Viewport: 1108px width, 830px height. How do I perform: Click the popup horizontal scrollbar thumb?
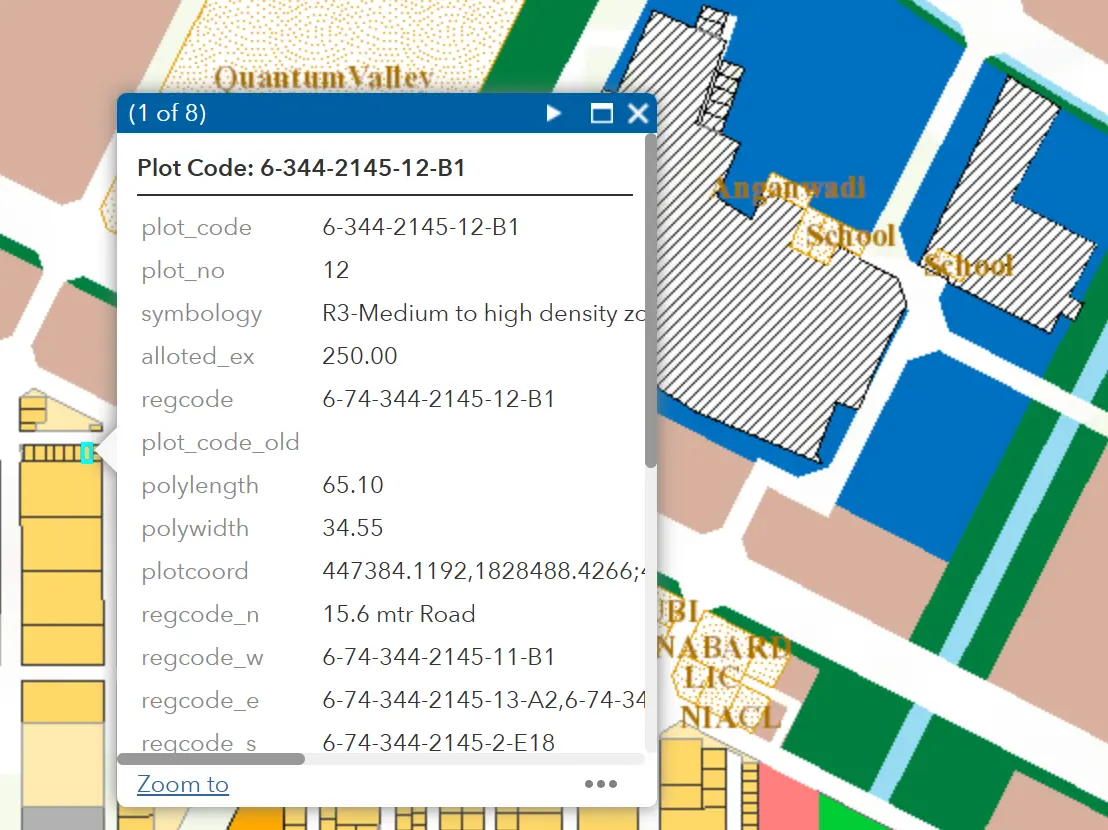pyautogui.click(x=211, y=759)
